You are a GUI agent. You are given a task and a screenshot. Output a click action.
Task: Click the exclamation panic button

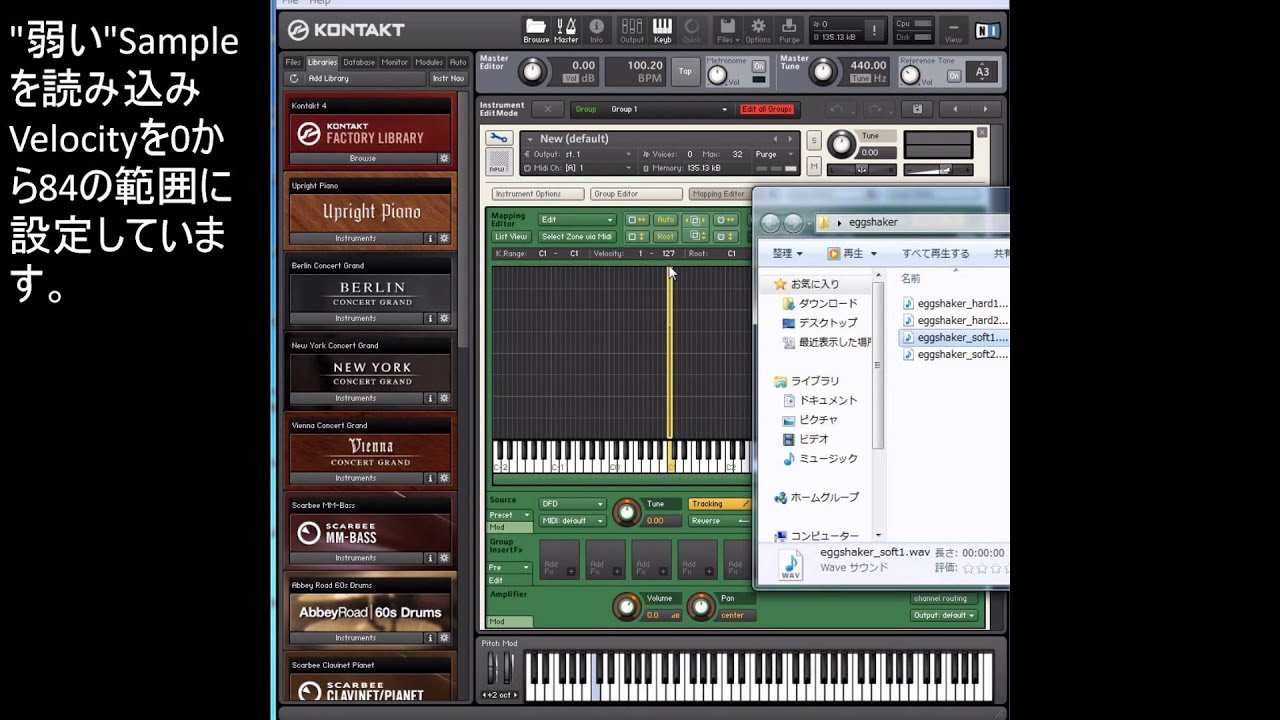tap(874, 30)
